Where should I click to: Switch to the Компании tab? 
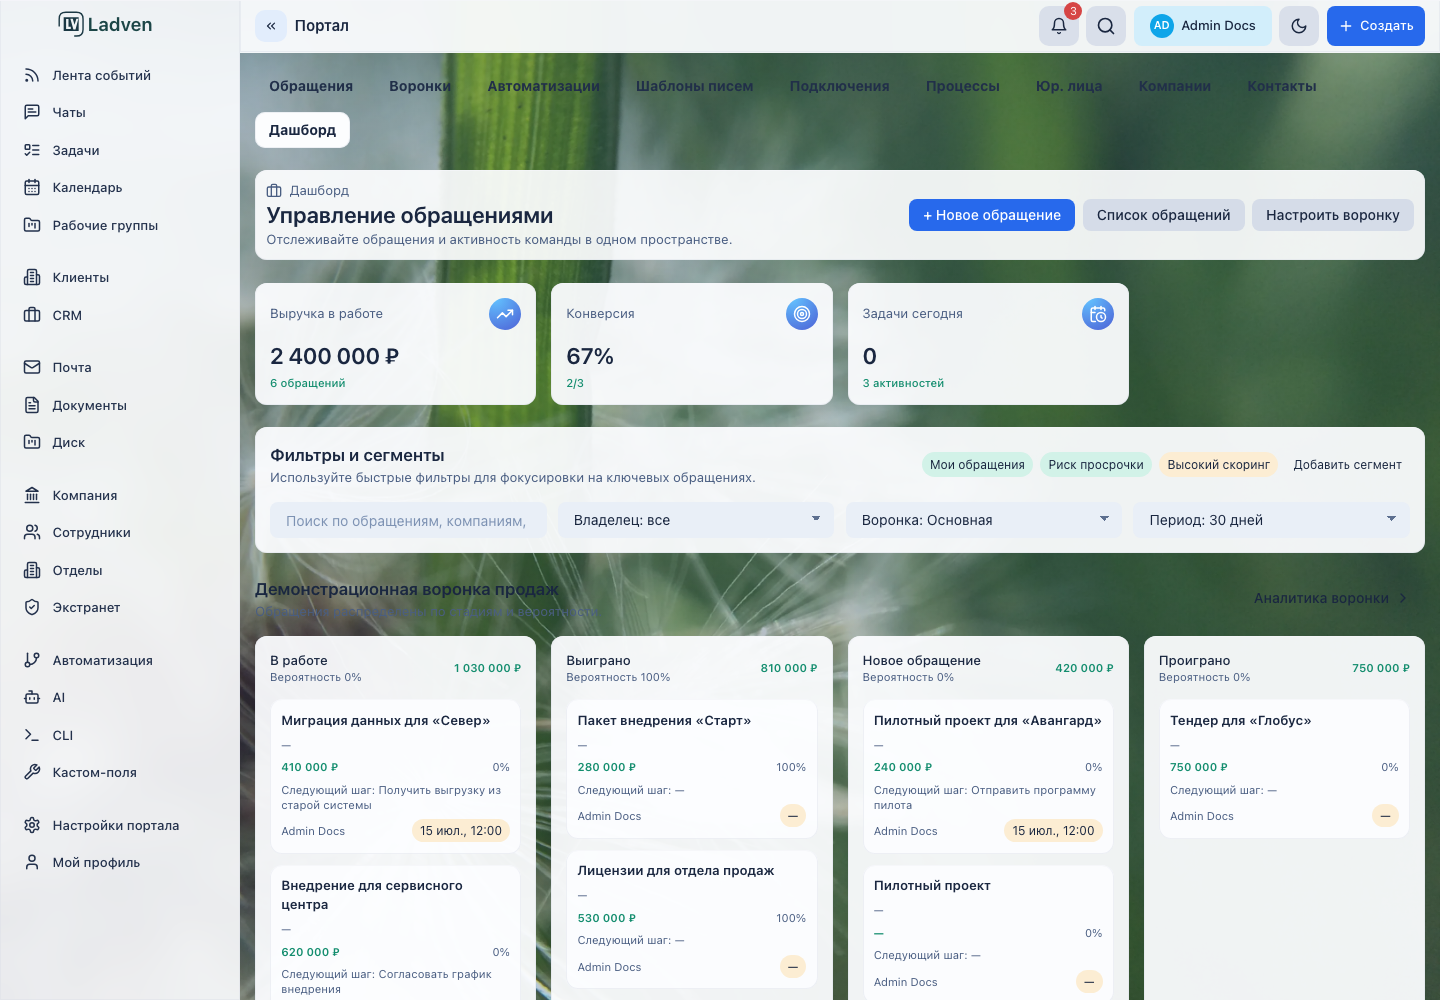pos(1175,86)
